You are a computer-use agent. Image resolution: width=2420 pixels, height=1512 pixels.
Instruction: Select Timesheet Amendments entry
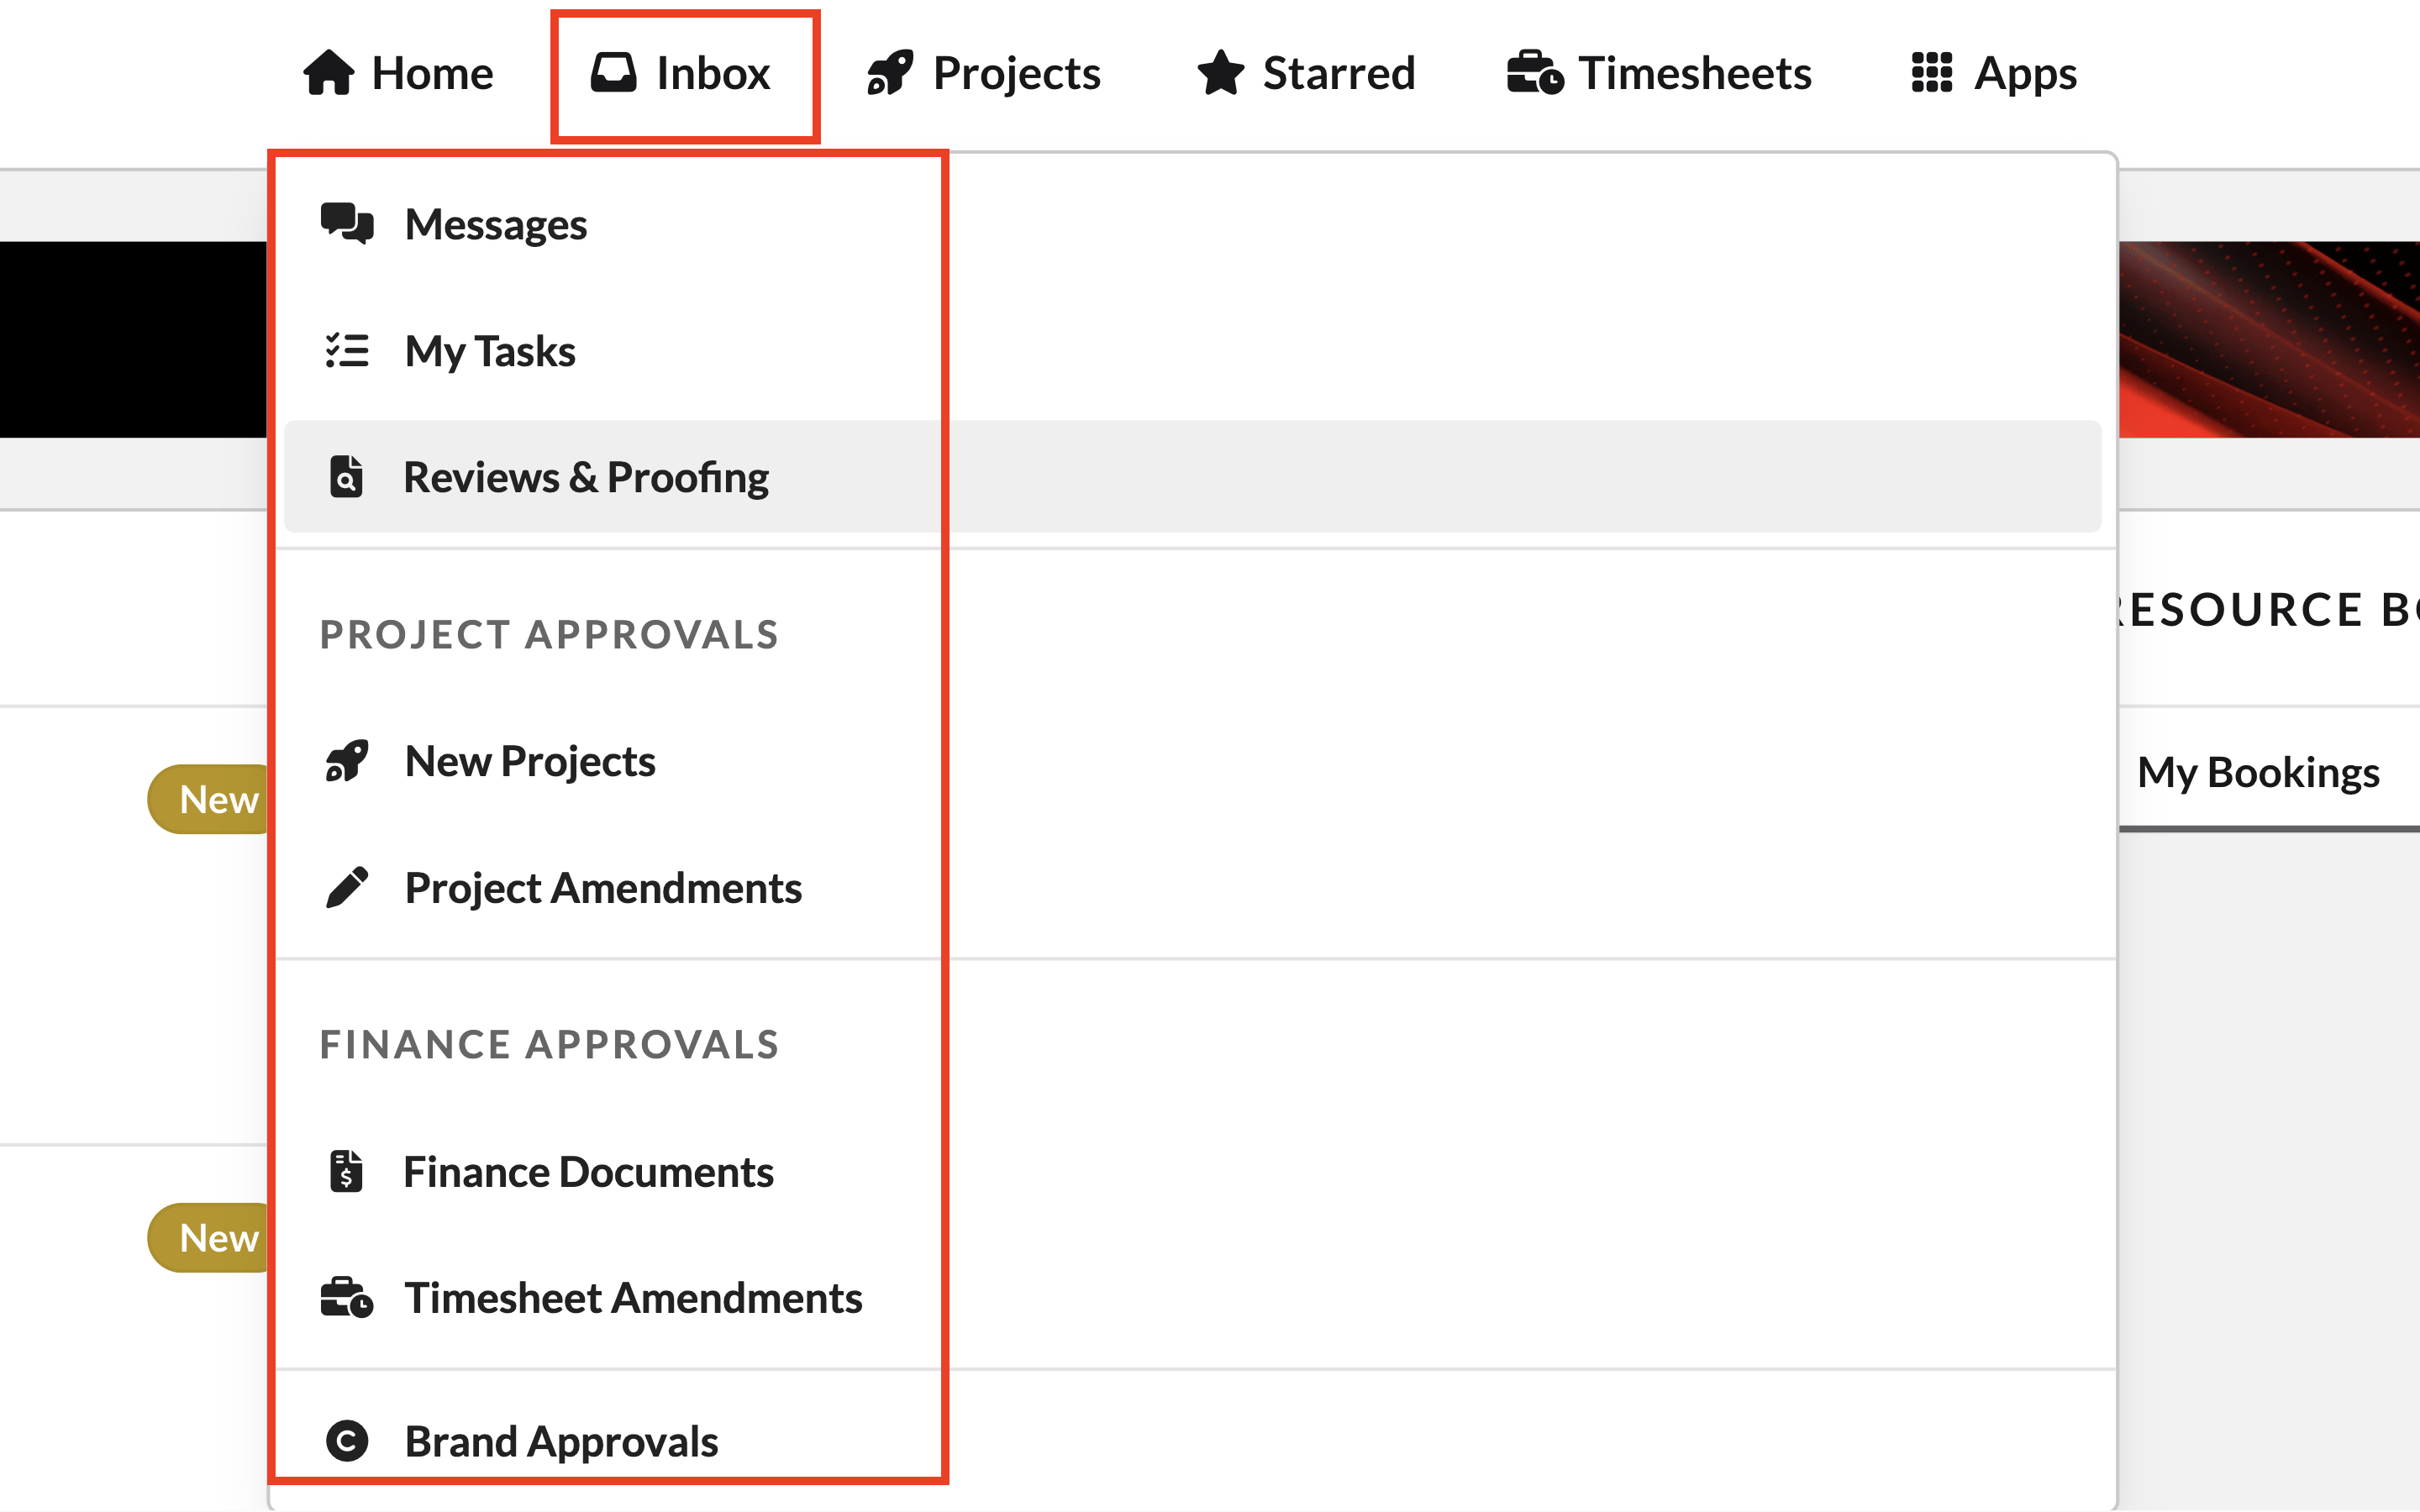tap(632, 1298)
